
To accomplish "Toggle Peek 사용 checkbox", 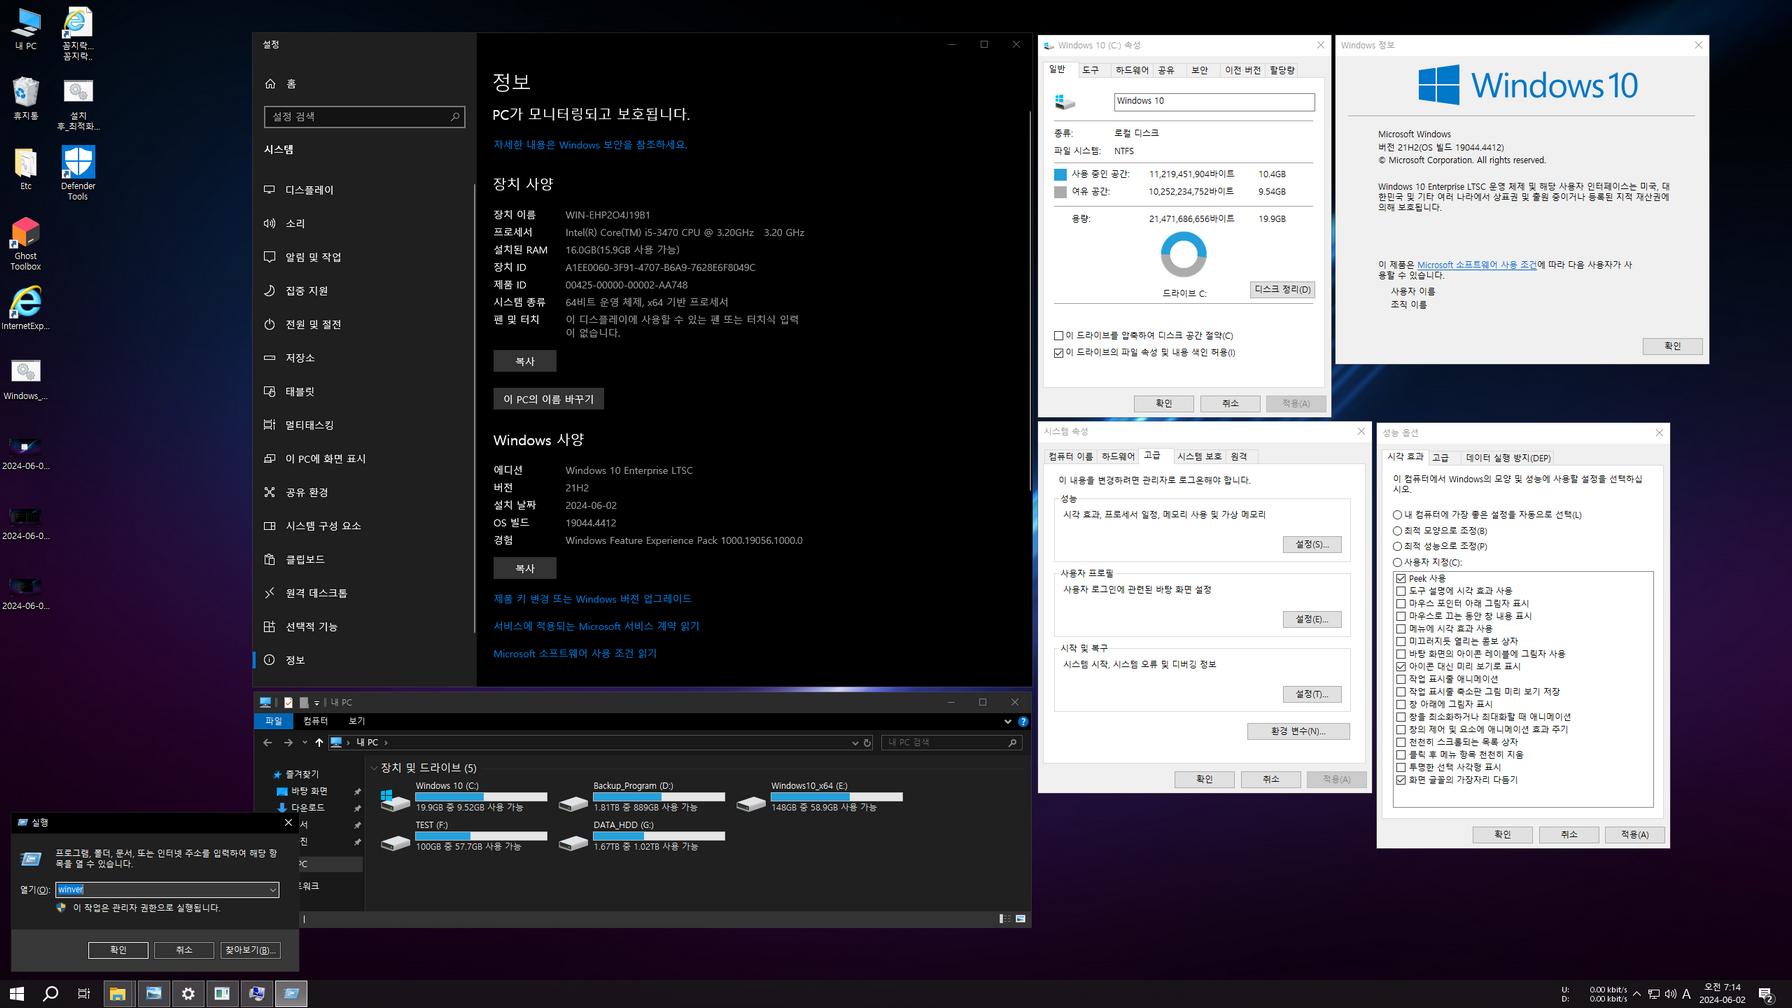I will click(x=1401, y=579).
